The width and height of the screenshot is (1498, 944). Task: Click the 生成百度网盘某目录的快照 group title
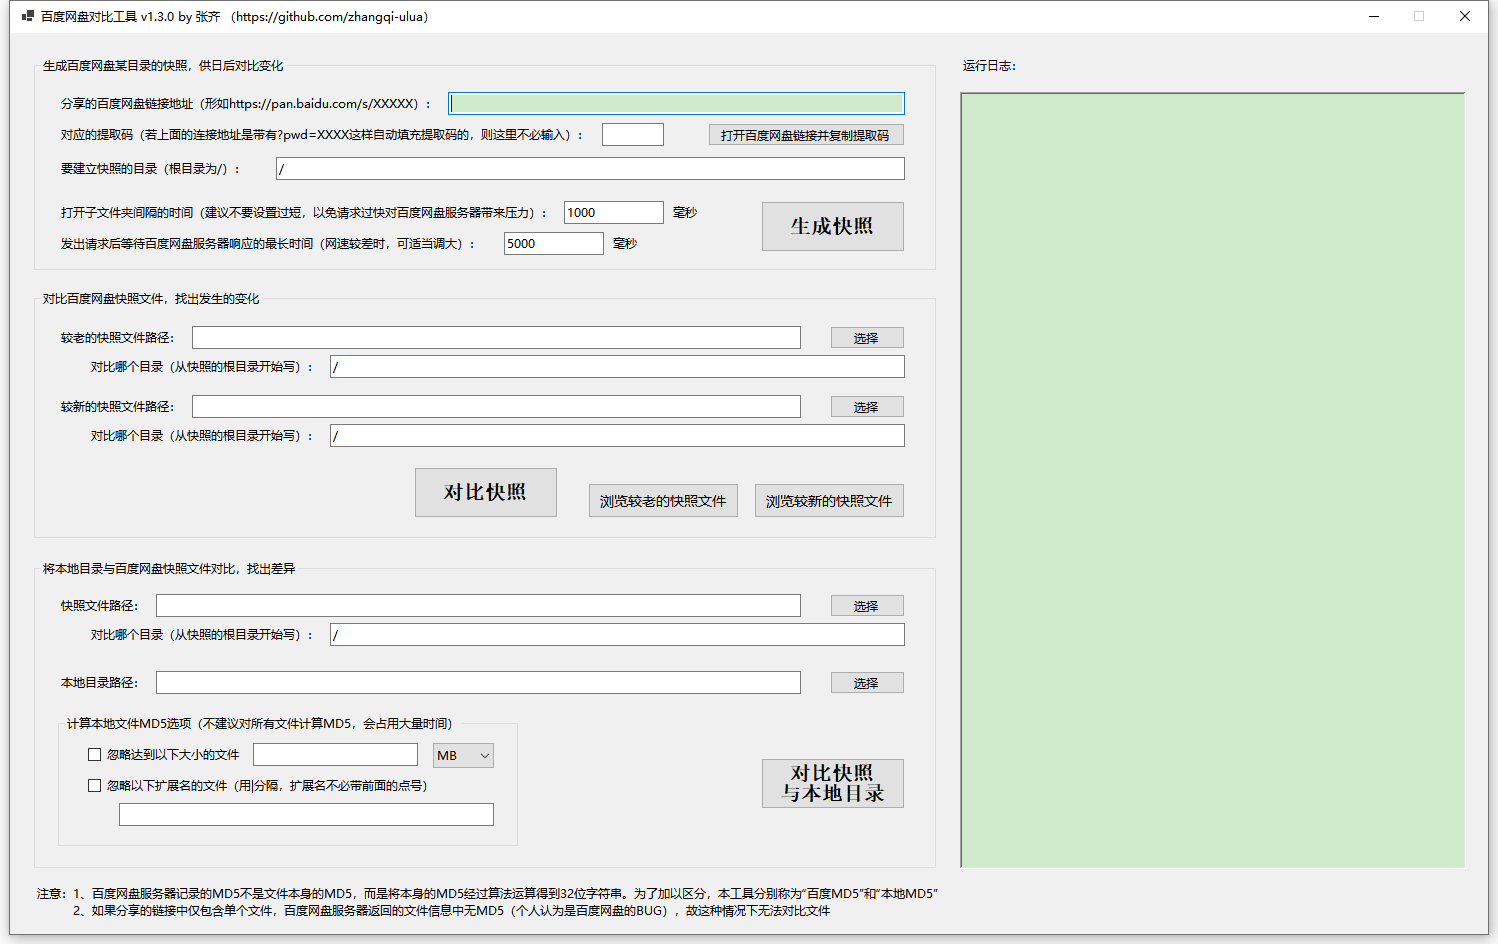coord(163,66)
